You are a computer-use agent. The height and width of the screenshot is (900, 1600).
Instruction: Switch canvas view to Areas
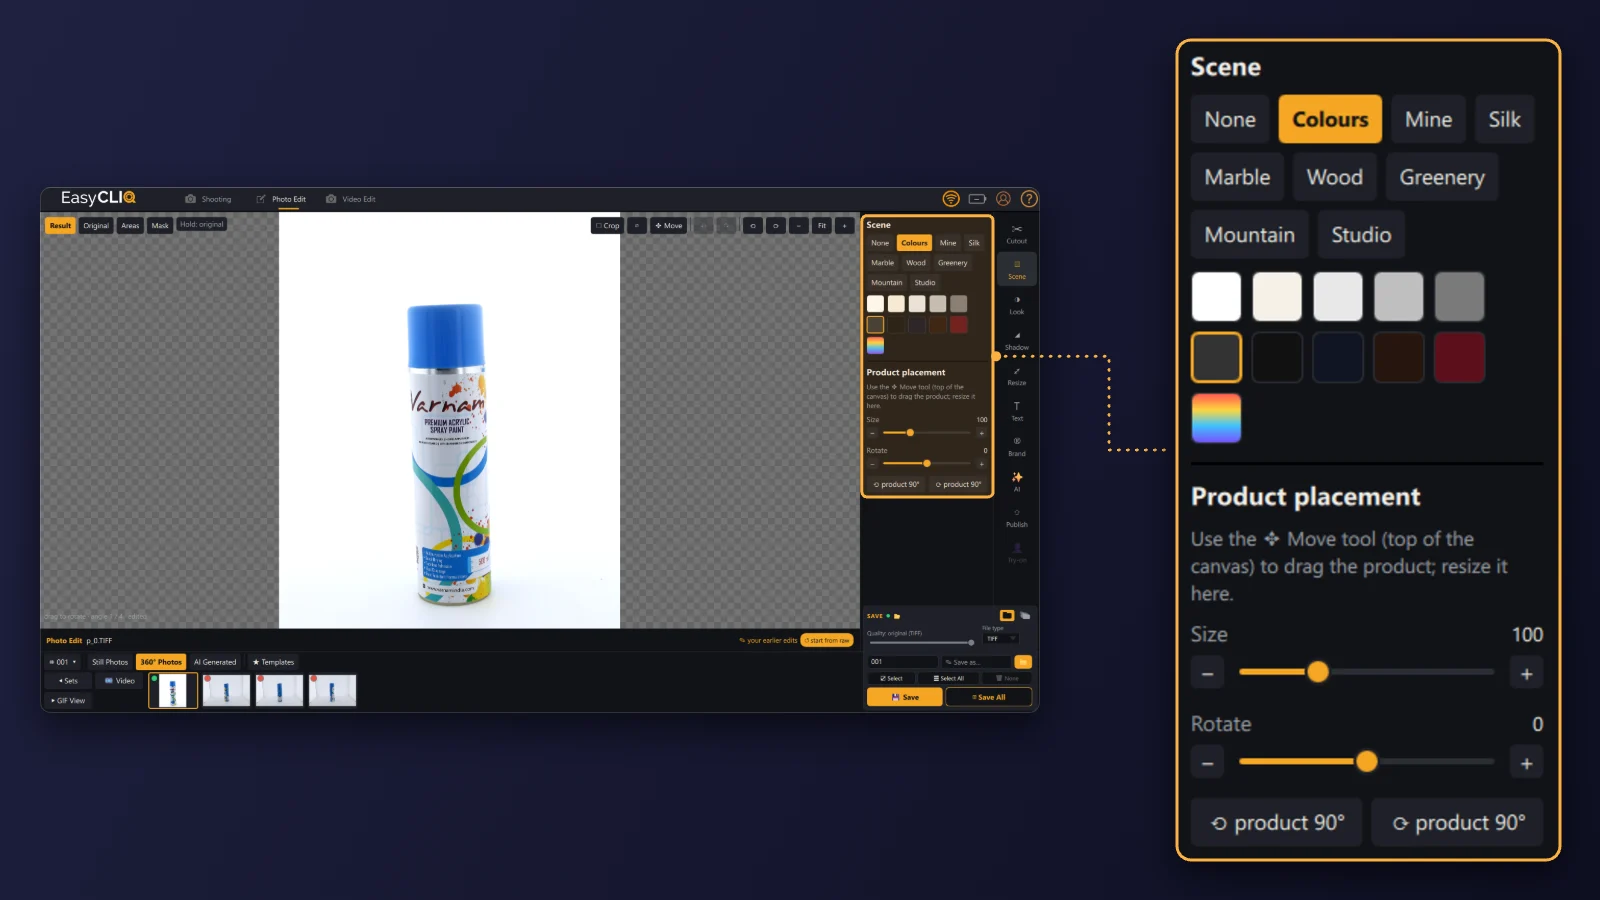[x=130, y=226]
